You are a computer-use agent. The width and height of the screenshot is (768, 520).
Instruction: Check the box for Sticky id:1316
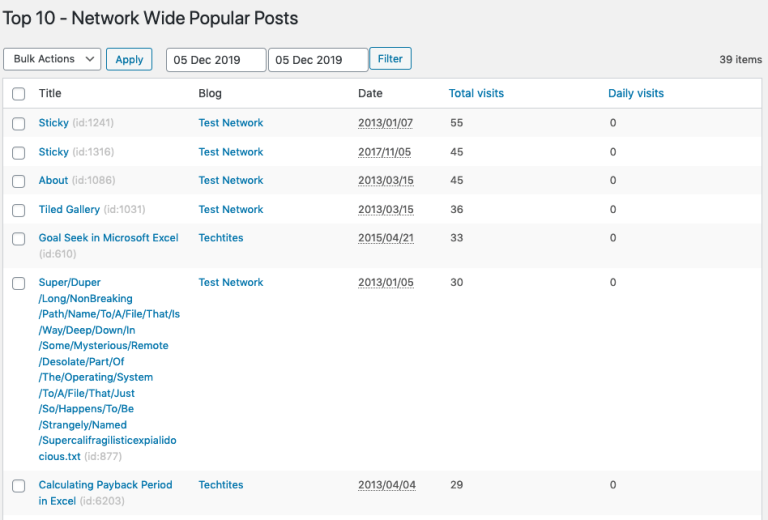(x=19, y=153)
